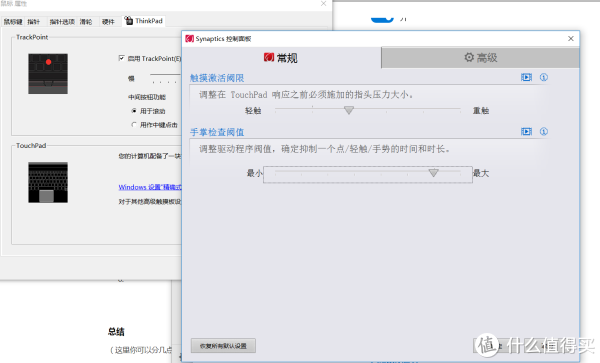Open the 滑轮 tab in Mouse Properties
600x363 pixels.
[x=86, y=22]
